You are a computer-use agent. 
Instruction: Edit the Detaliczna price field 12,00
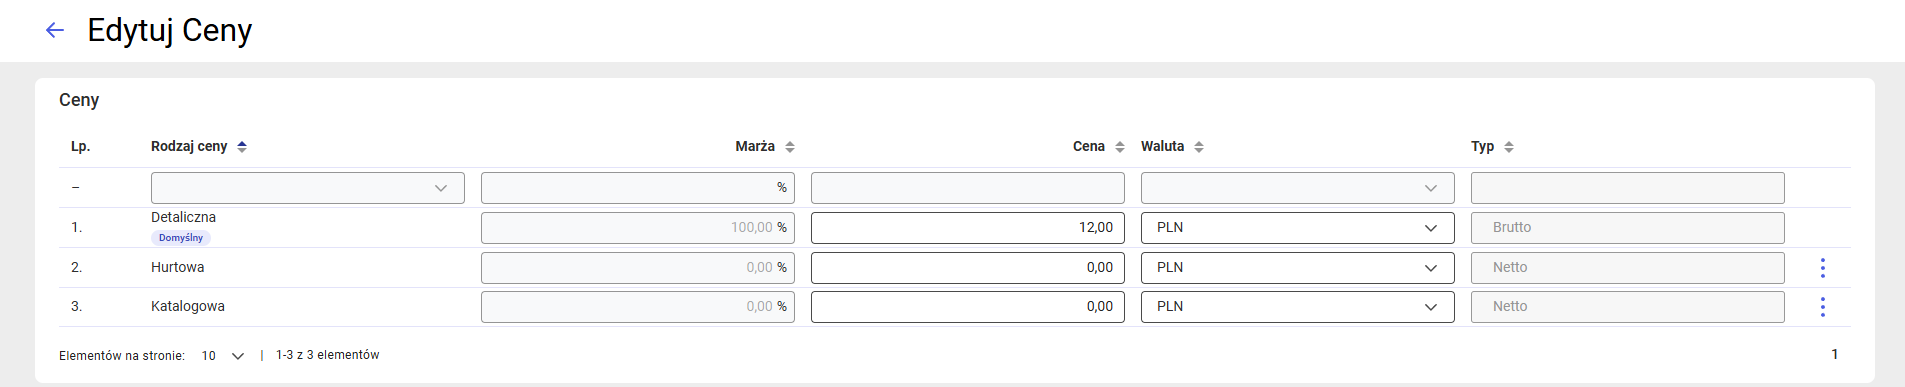[x=968, y=228]
